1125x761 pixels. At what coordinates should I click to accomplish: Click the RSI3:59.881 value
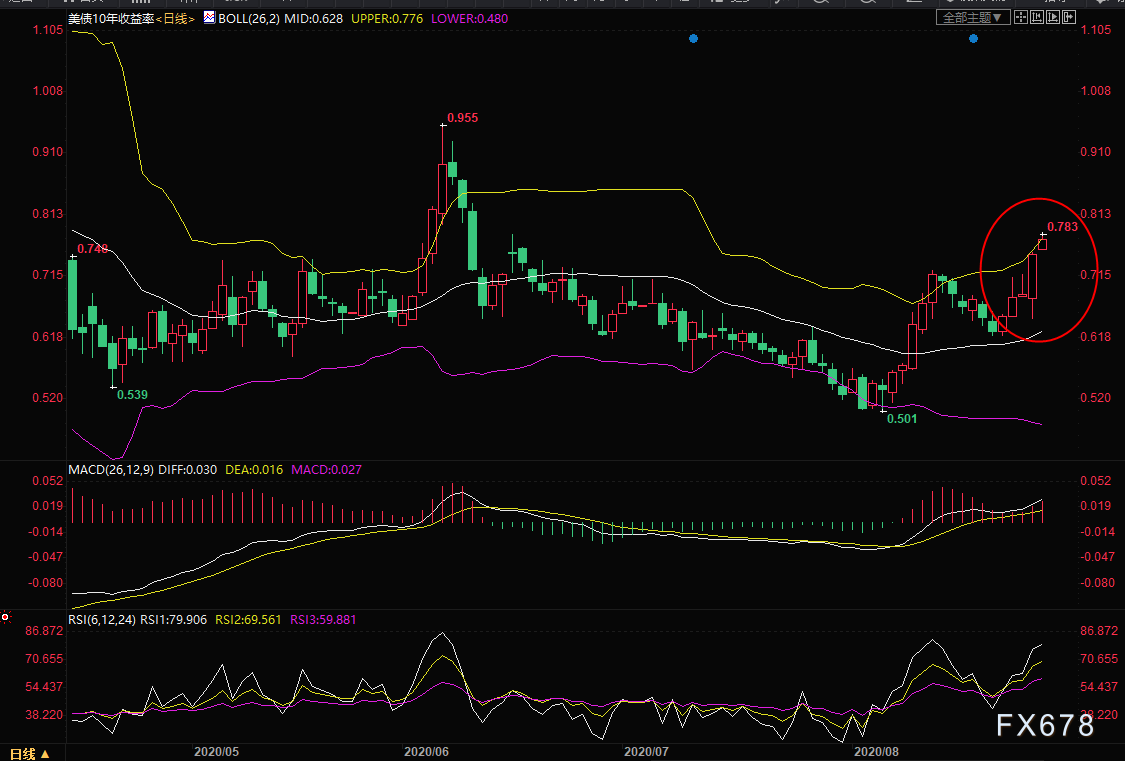(323, 620)
